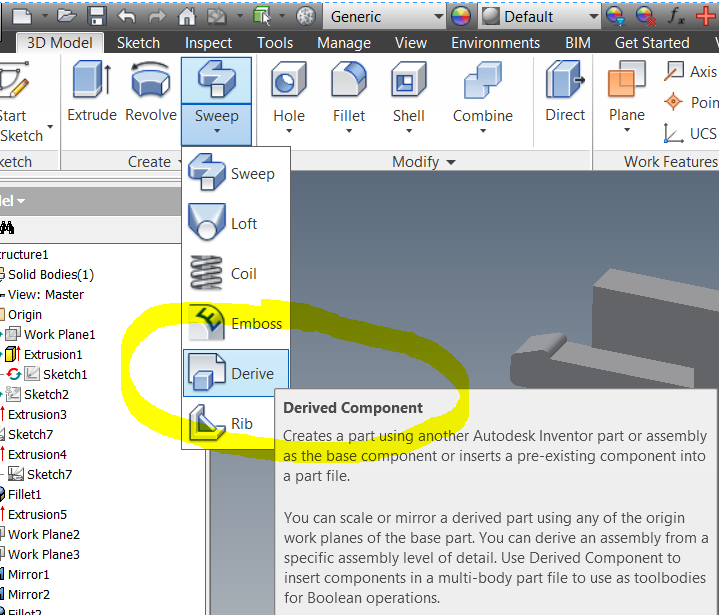Select Mirror2 in the browser
719x615 pixels.
[28, 594]
